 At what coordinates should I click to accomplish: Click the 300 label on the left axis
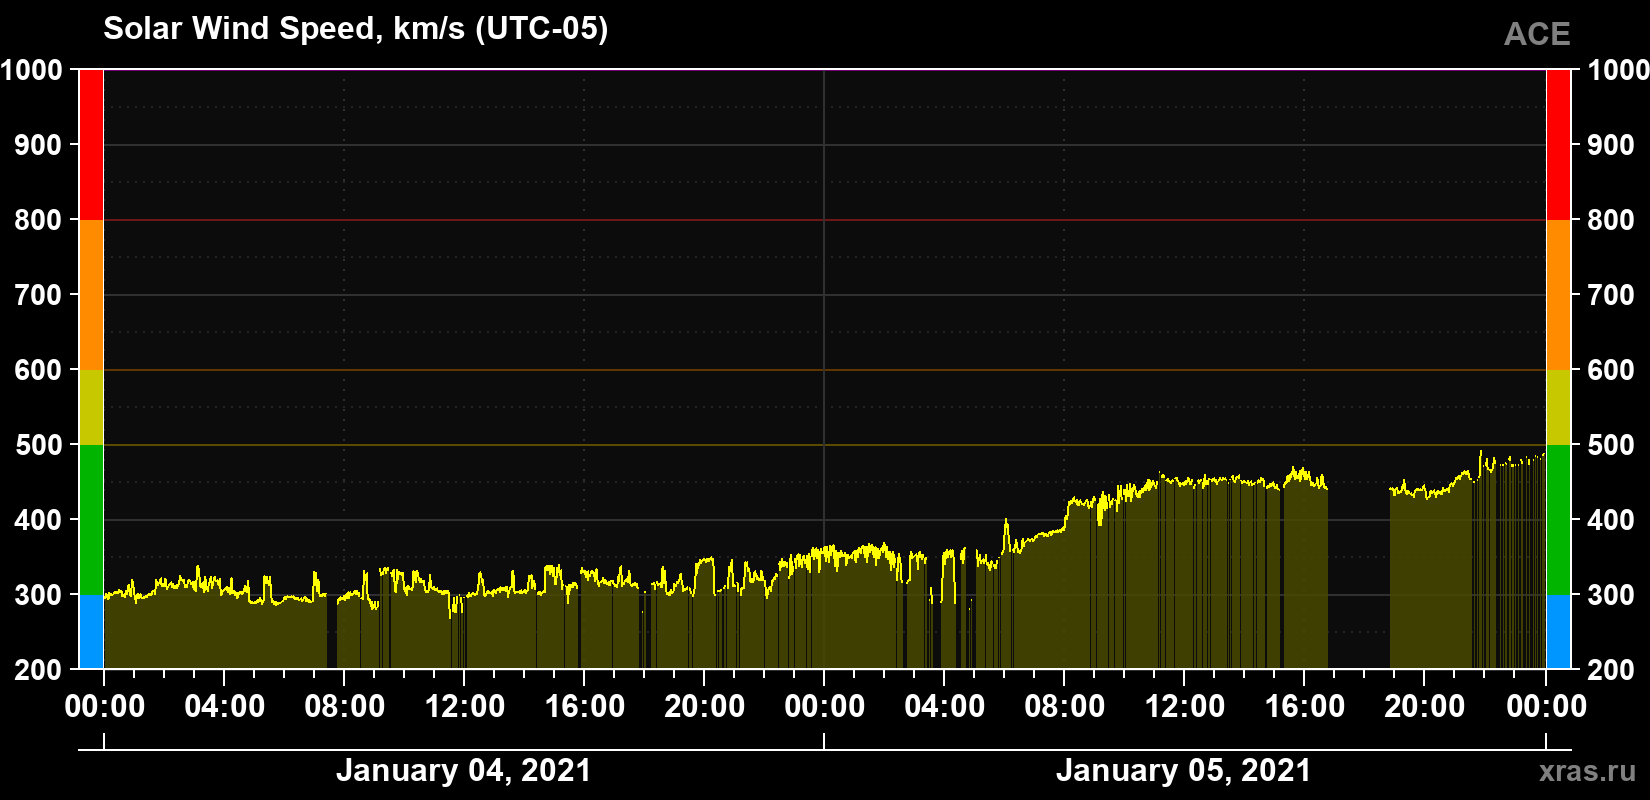pos(38,595)
